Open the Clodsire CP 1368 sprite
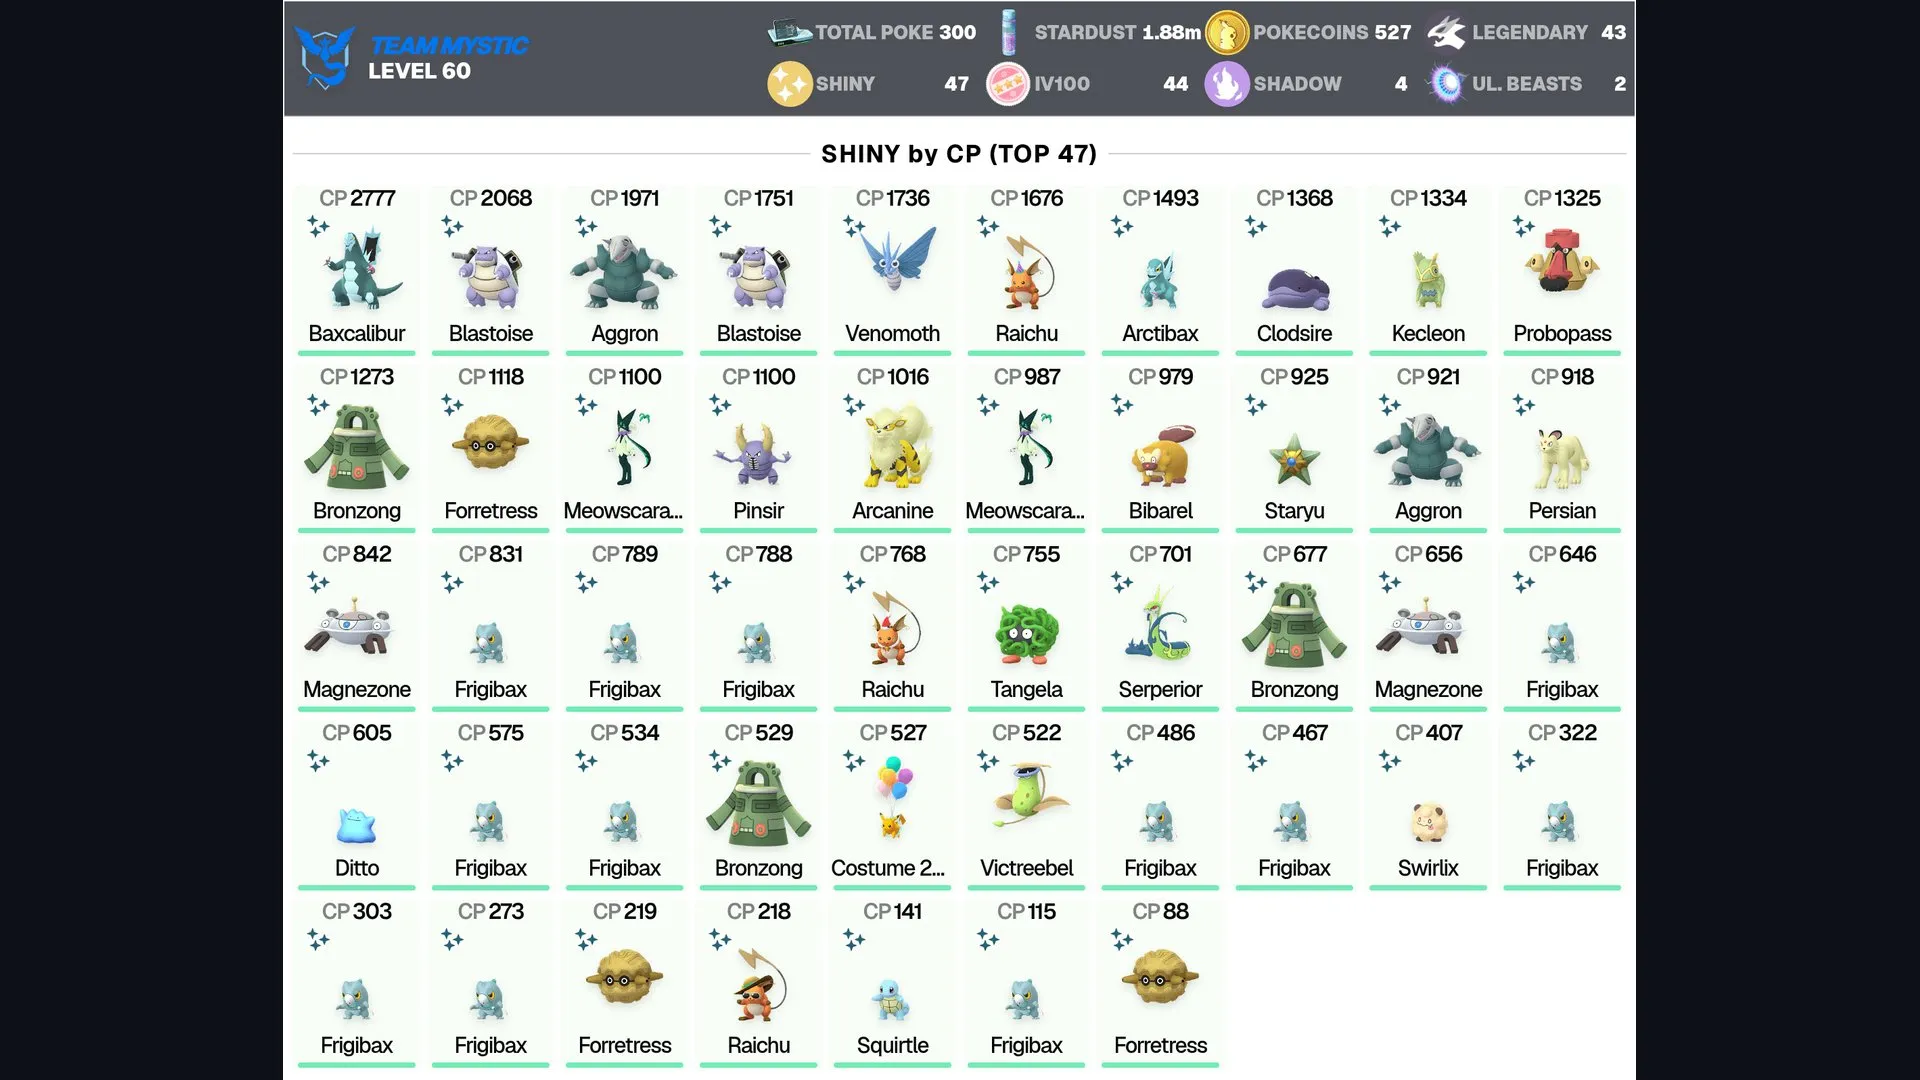Screen dimensions: 1920x1080 [1295, 291]
